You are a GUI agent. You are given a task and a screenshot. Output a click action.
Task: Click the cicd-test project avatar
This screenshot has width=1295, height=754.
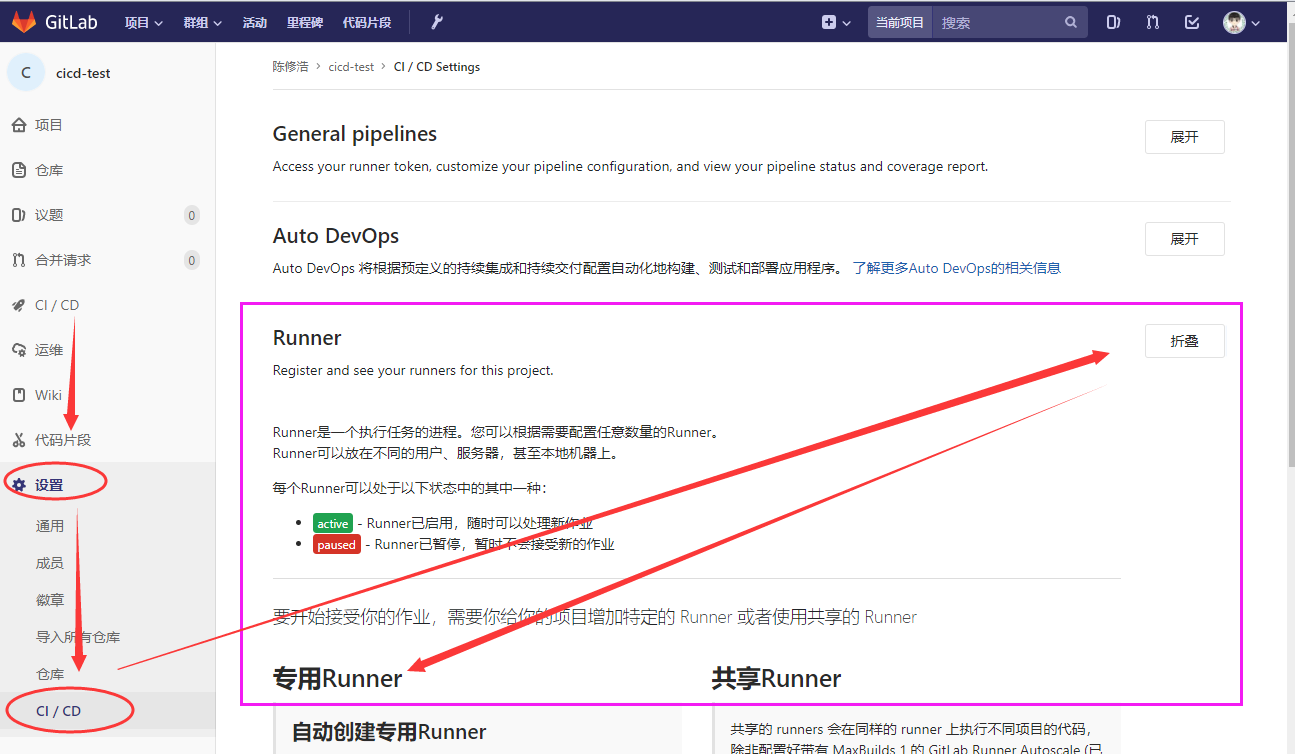pyautogui.click(x=26, y=73)
